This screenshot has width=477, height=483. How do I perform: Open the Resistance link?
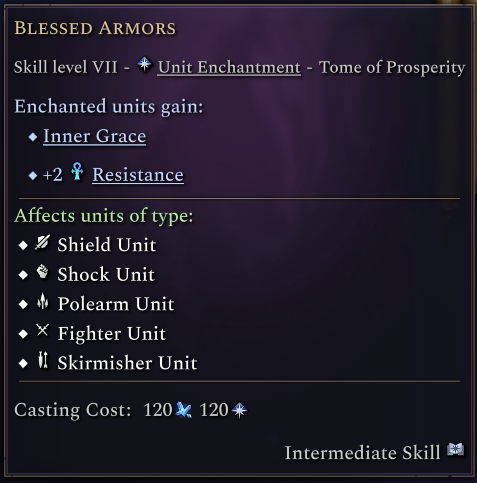point(138,175)
